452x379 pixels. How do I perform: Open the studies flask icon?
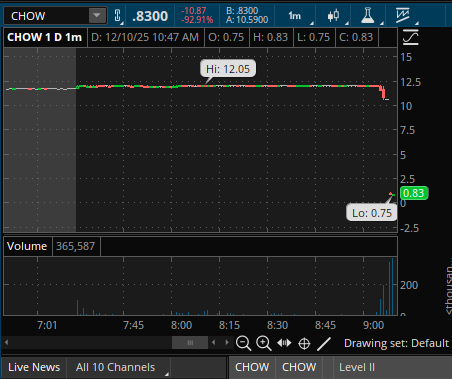click(368, 16)
